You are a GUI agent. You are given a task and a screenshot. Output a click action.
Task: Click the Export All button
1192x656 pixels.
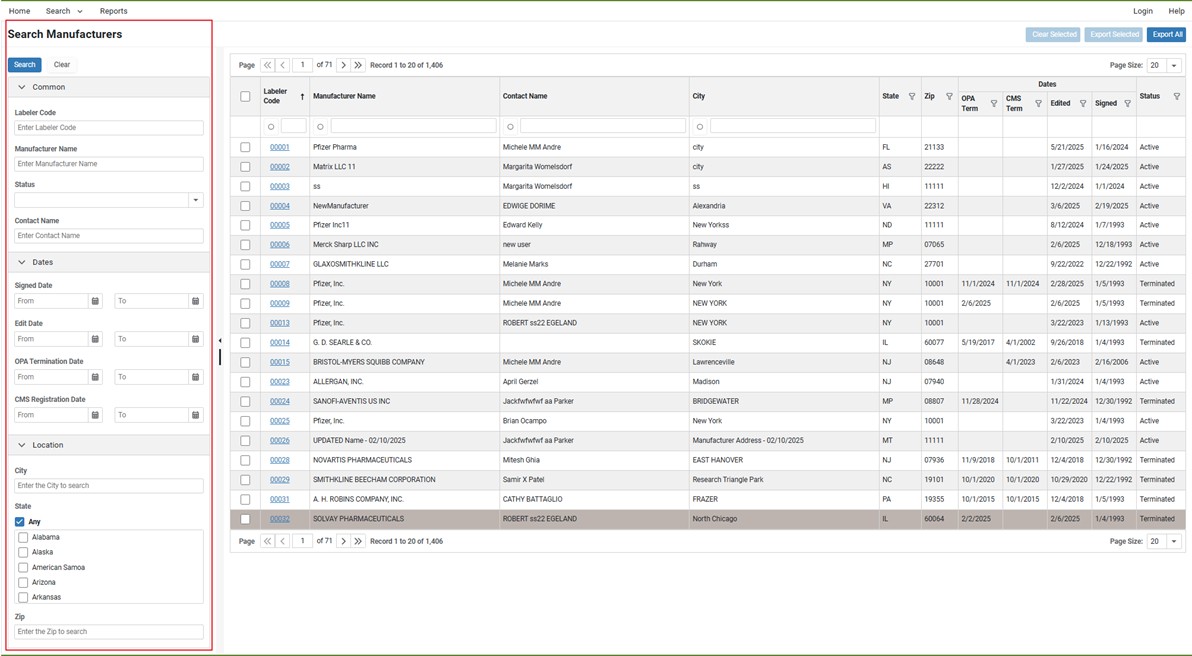coord(1166,35)
